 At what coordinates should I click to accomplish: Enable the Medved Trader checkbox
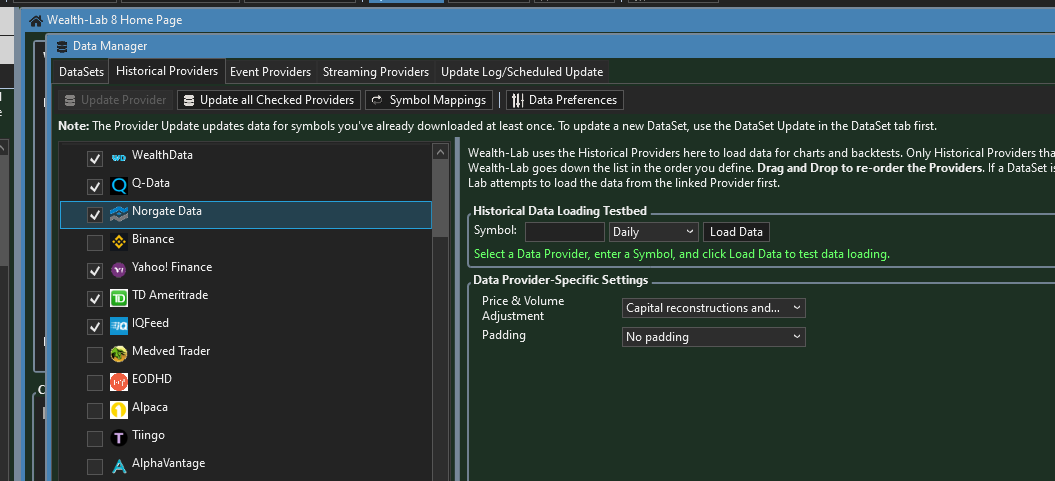(95, 355)
